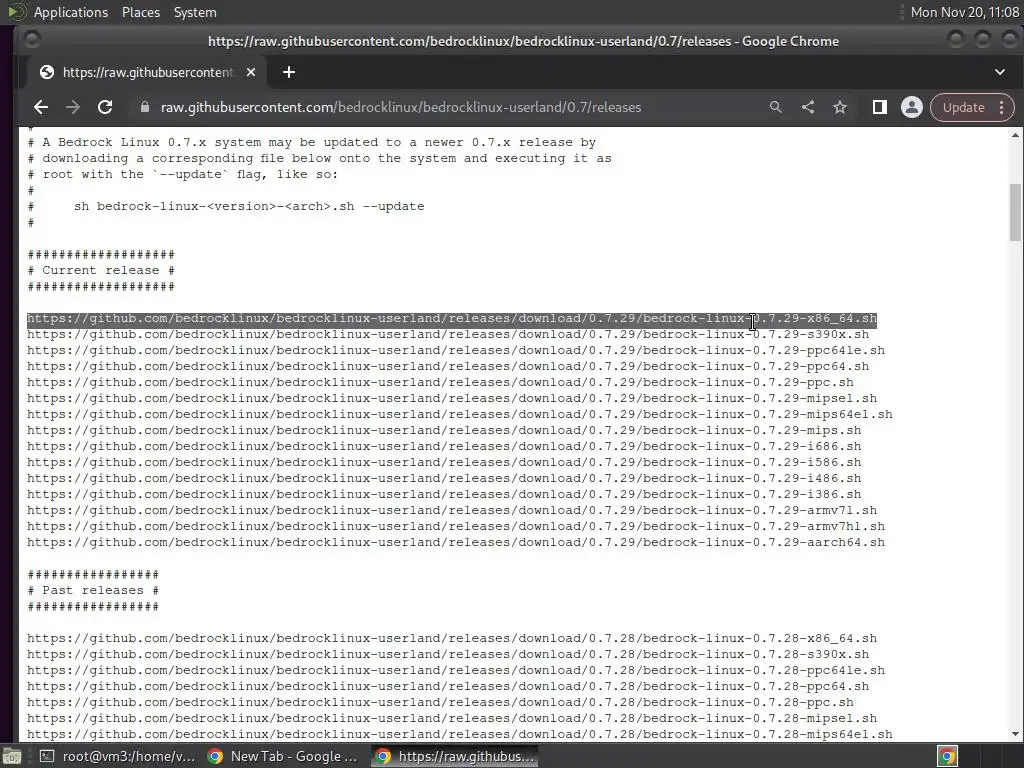Click the '# Current release #' heading text
1024x768 pixels.
101,270
